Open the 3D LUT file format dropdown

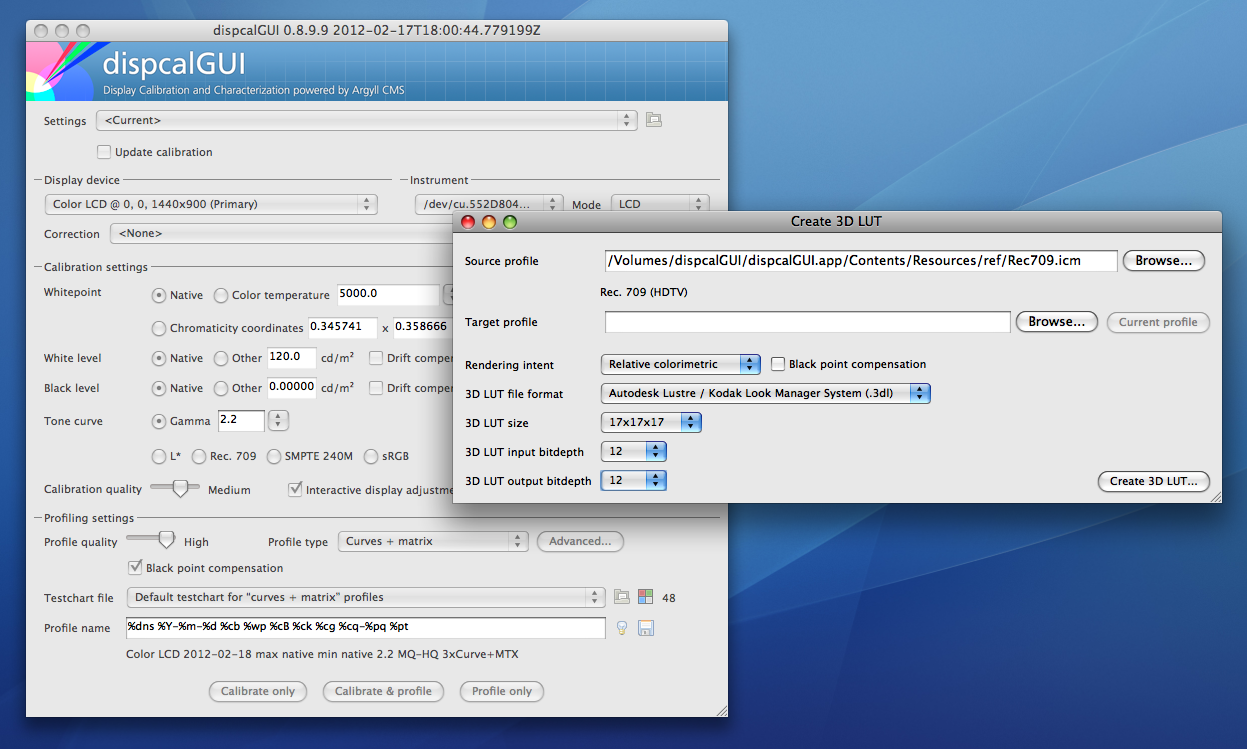coord(765,393)
